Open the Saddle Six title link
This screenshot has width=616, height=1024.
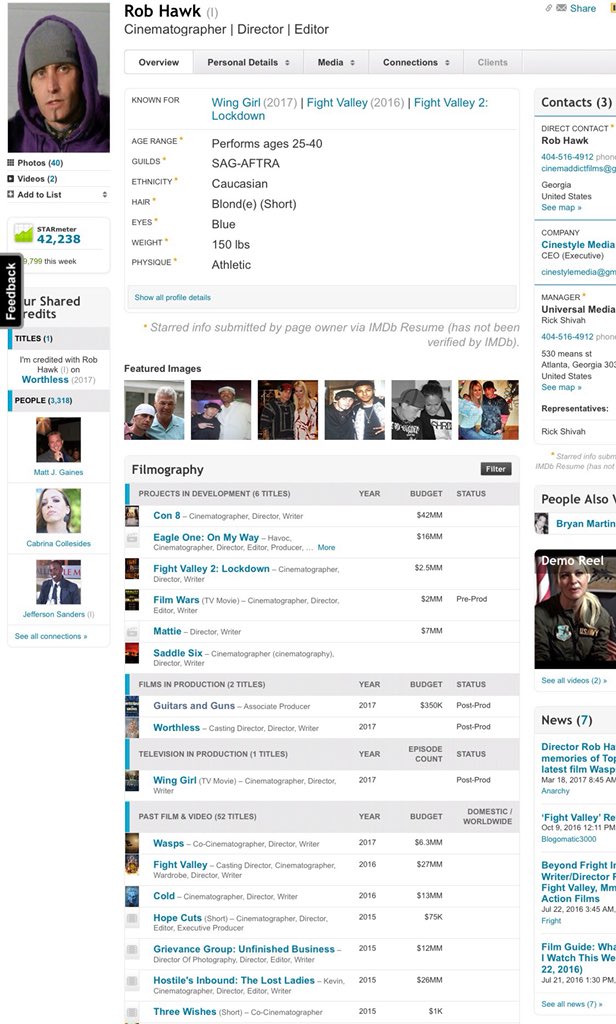pyautogui.click(x=178, y=653)
